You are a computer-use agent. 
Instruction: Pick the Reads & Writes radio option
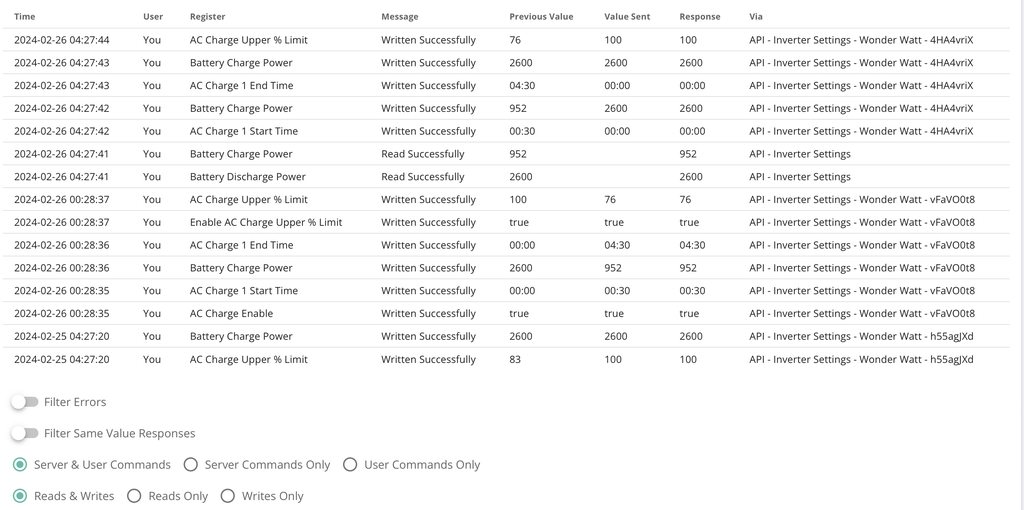pyautogui.click(x=20, y=496)
